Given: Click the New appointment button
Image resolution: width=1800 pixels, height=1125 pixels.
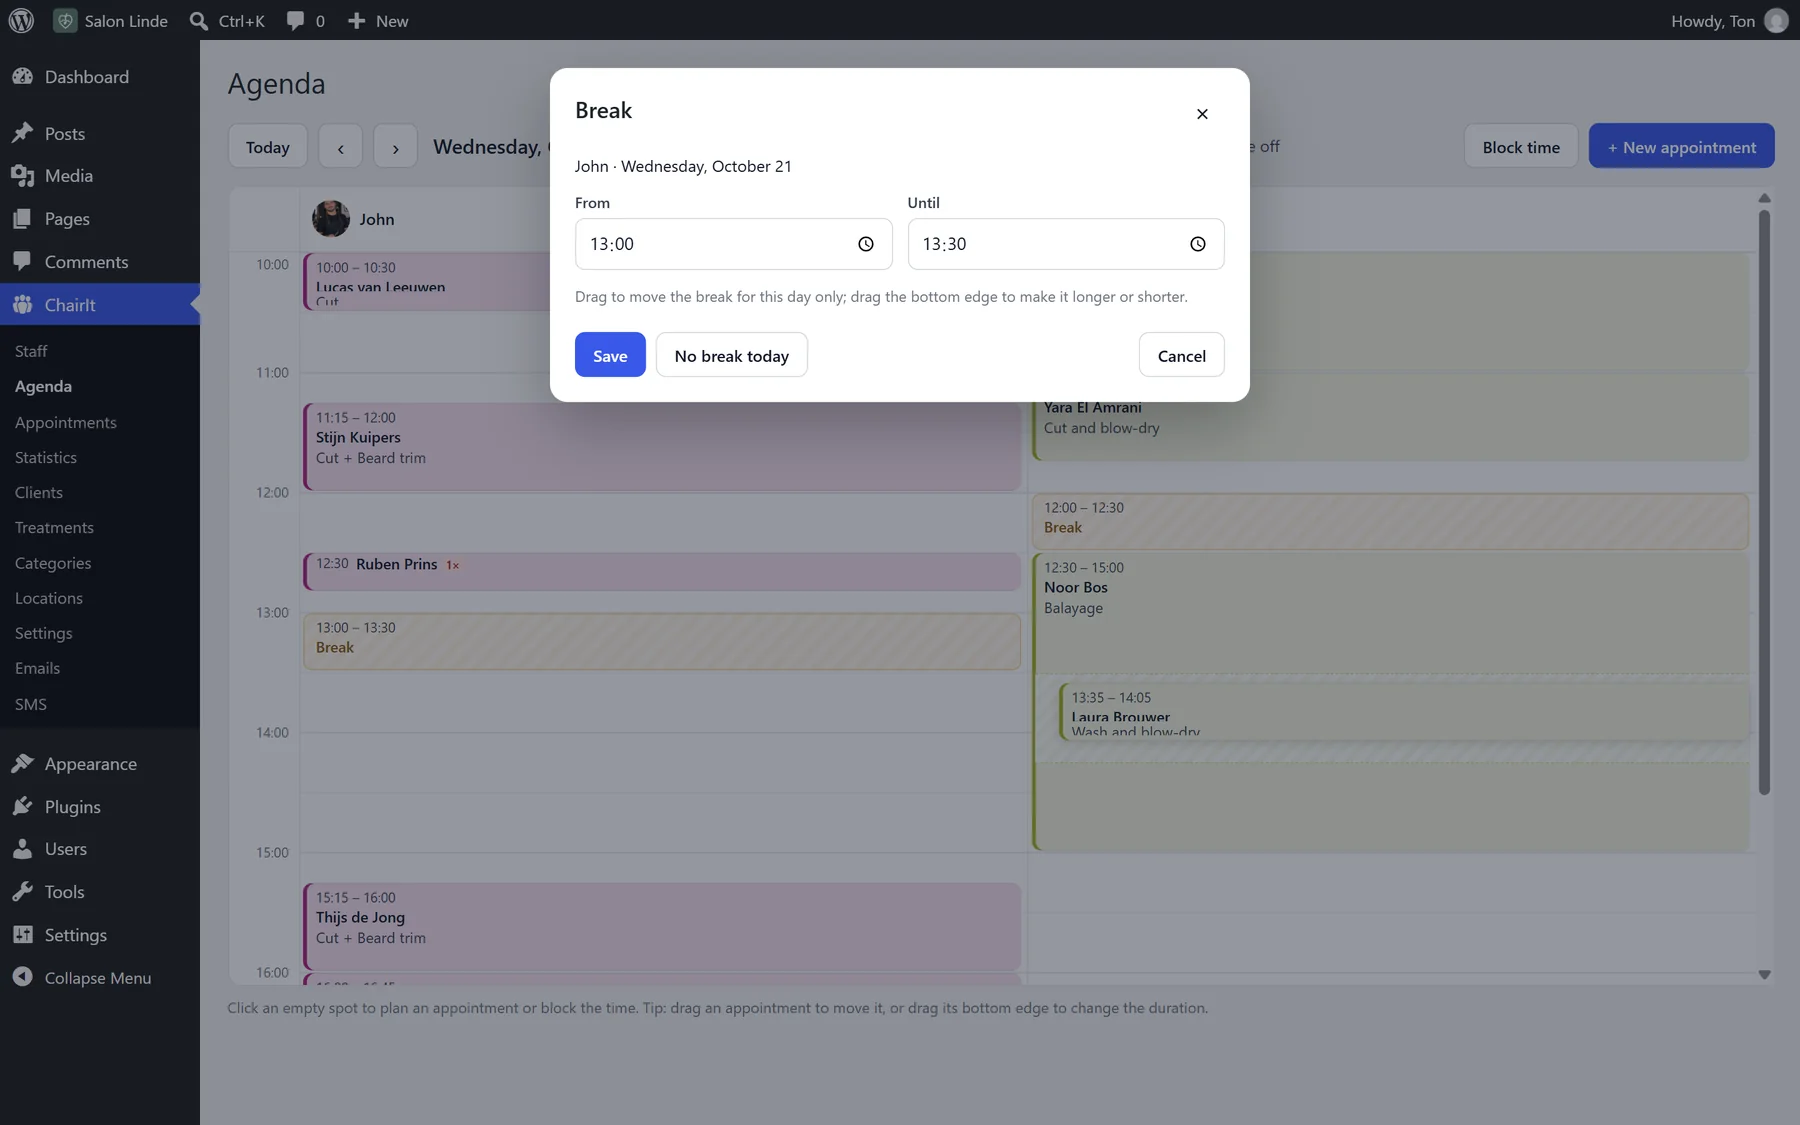Looking at the screenshot, I should 1682,147.
